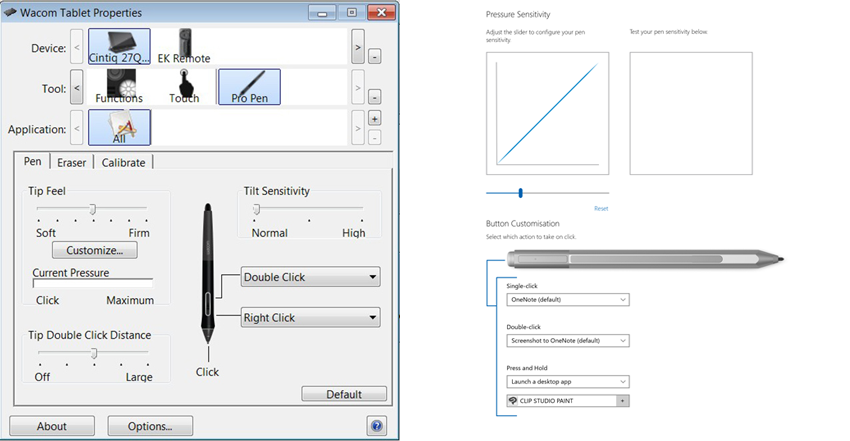Open Wacom help question mark icon
This screenshot has height=441, width=850.
click(377, 426)
